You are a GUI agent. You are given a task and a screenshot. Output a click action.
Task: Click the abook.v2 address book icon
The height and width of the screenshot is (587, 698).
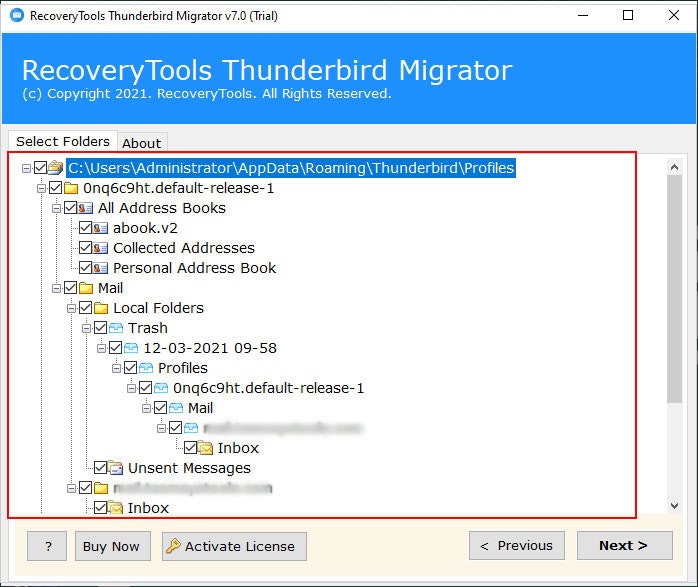click(x=101, y=228)
